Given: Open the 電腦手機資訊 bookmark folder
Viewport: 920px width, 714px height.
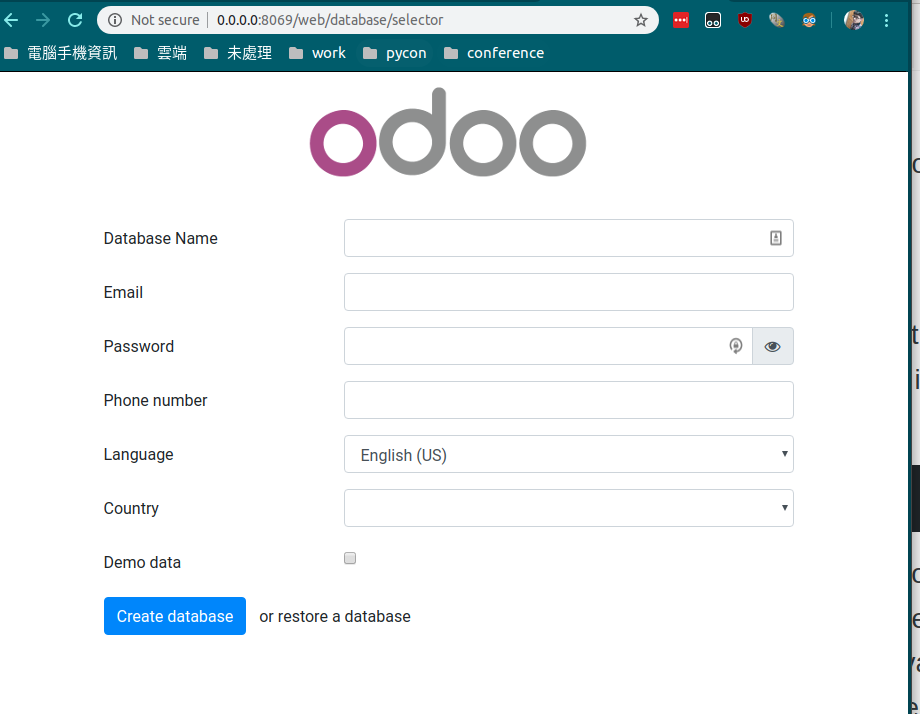Looking at the screenshot, I should point(60,53).
